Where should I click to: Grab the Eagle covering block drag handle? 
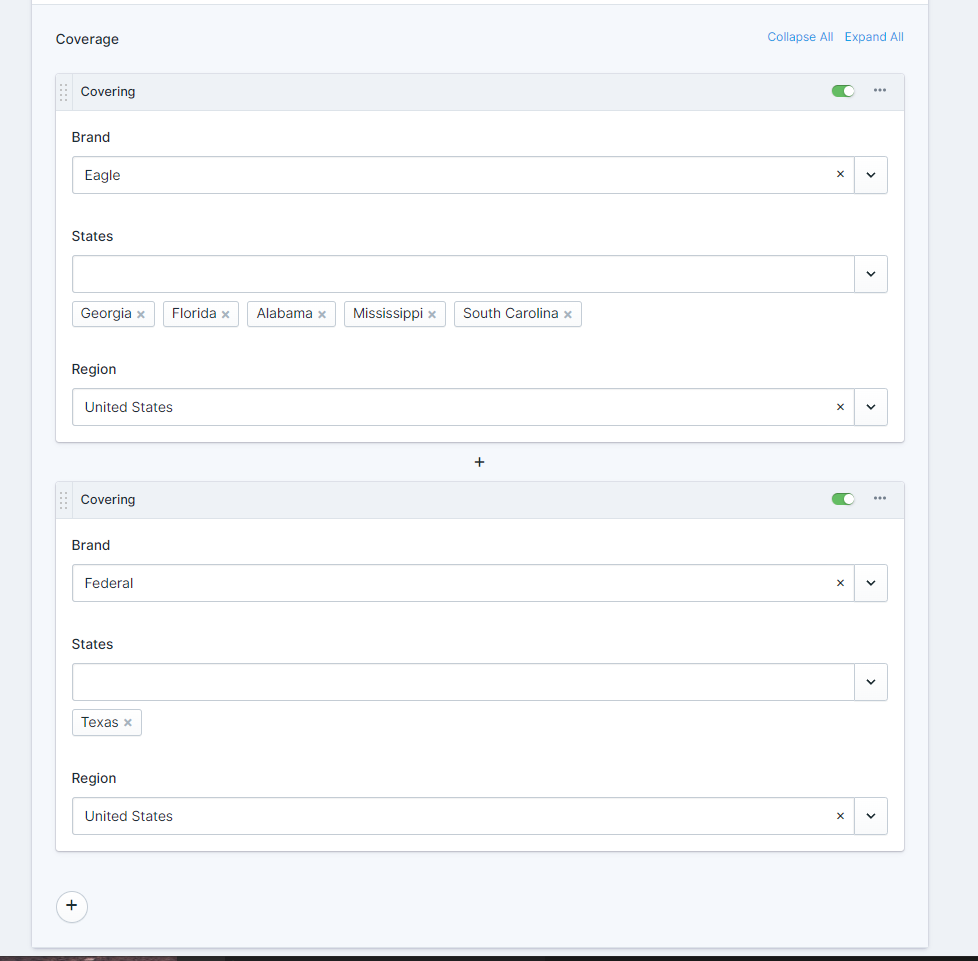point(64,92)
